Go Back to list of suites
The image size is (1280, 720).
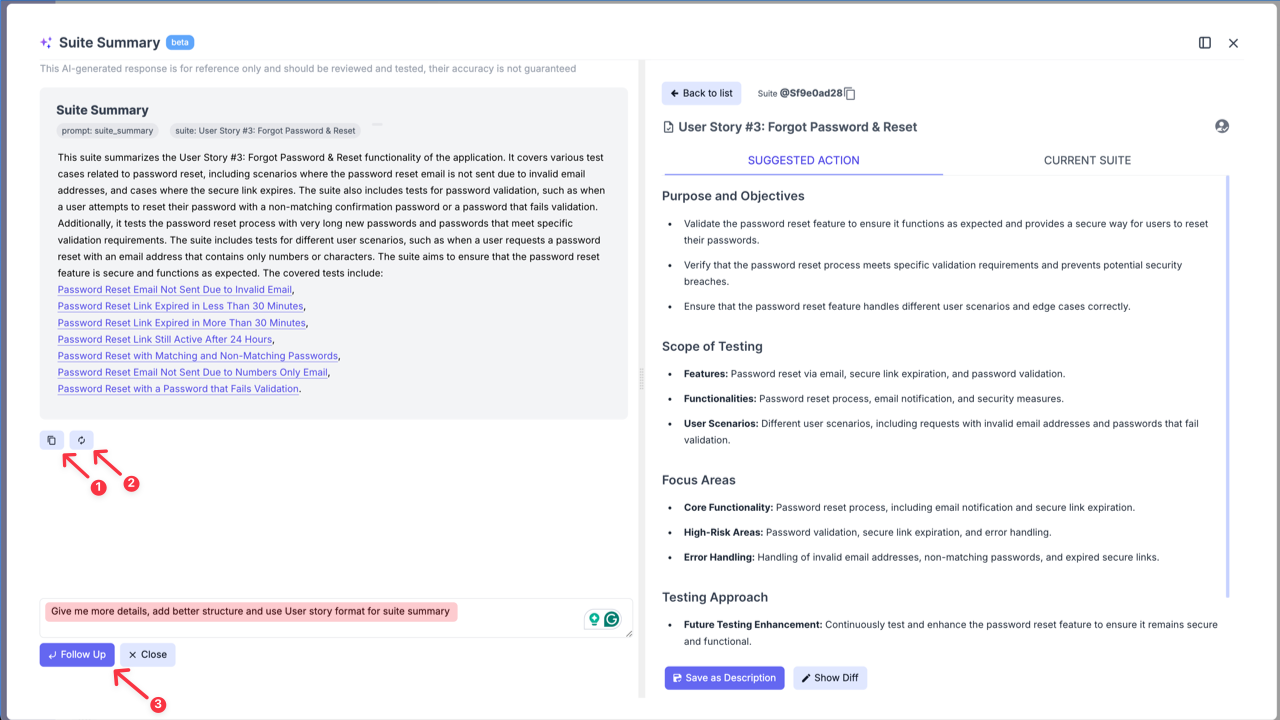coord(701,93)
